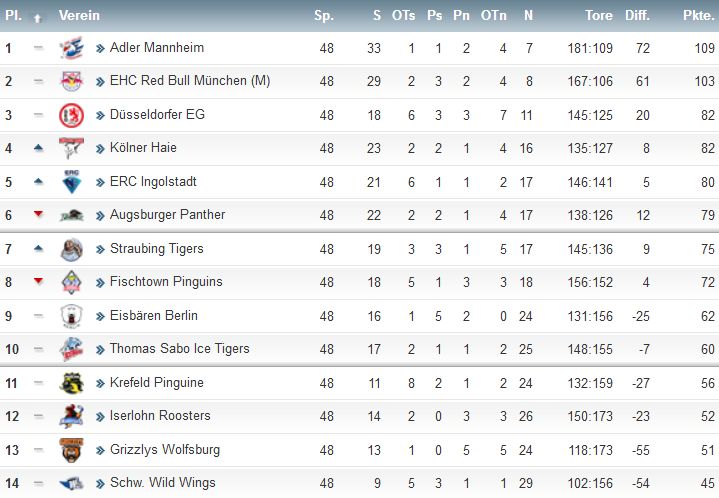Screen dimensions: 719x498
Task: Click the Kölner Haie shark logo
Action: (x=72, y=148)
